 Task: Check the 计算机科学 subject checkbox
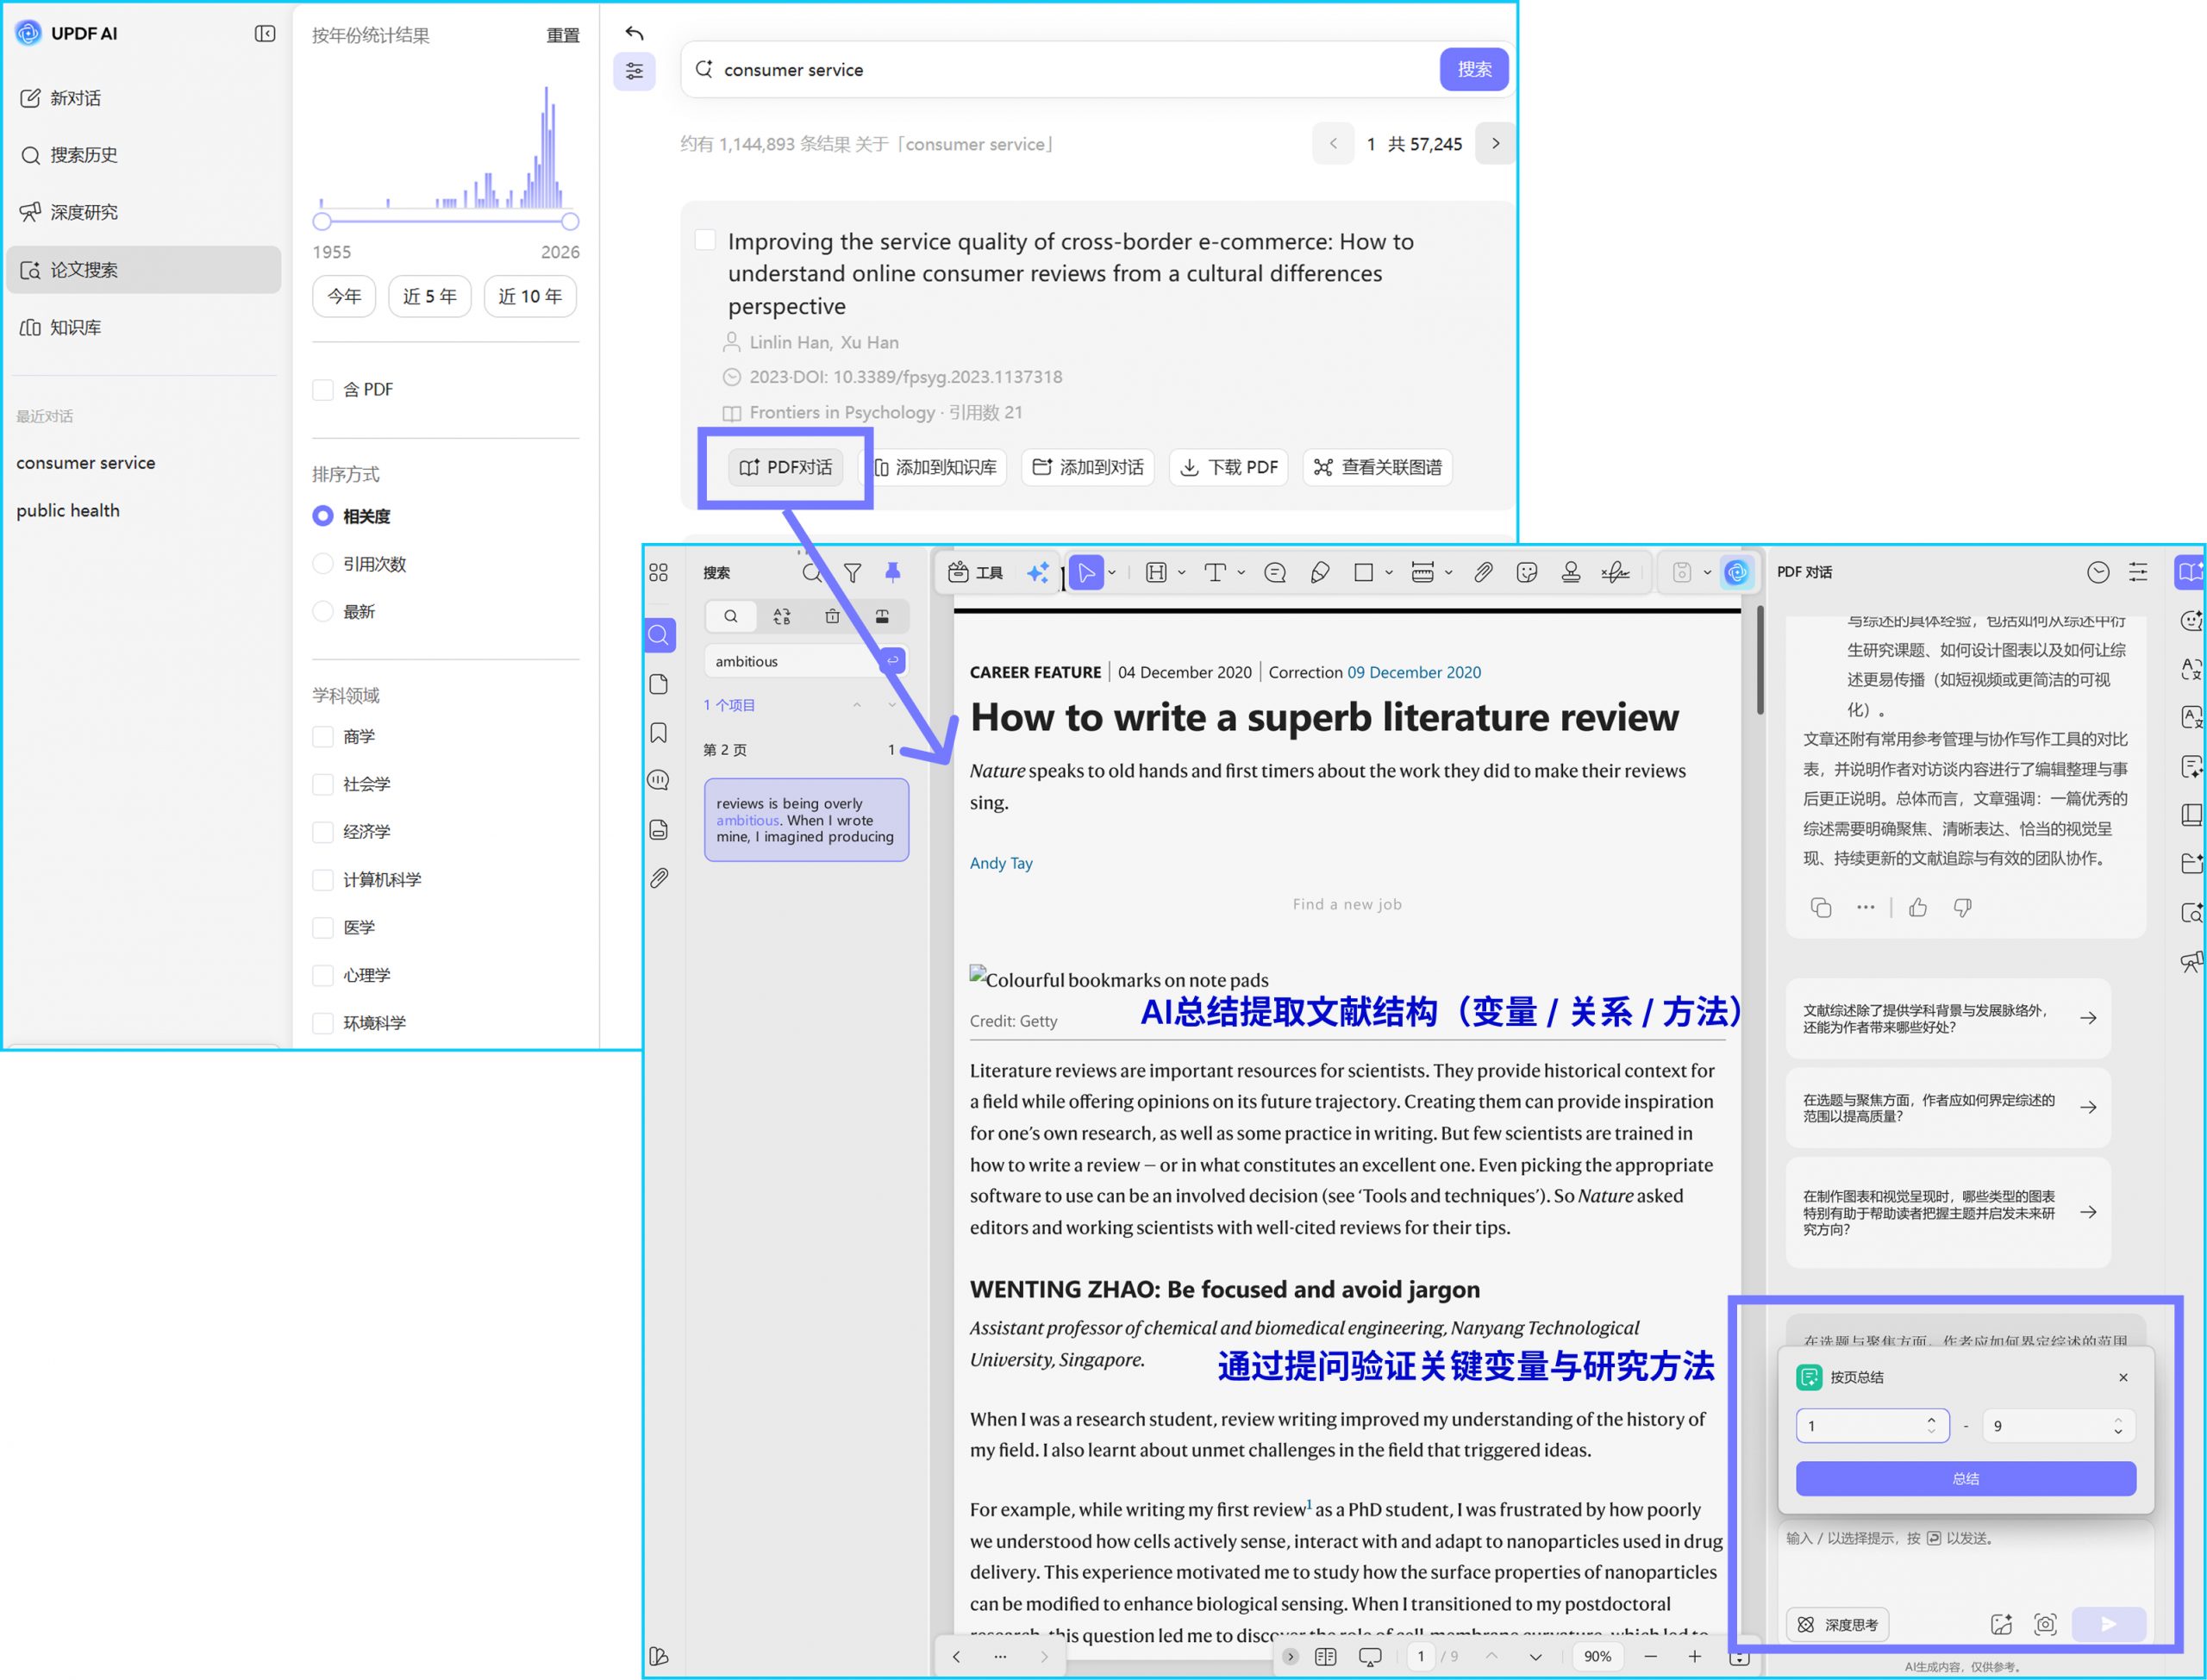coord(323,880)
